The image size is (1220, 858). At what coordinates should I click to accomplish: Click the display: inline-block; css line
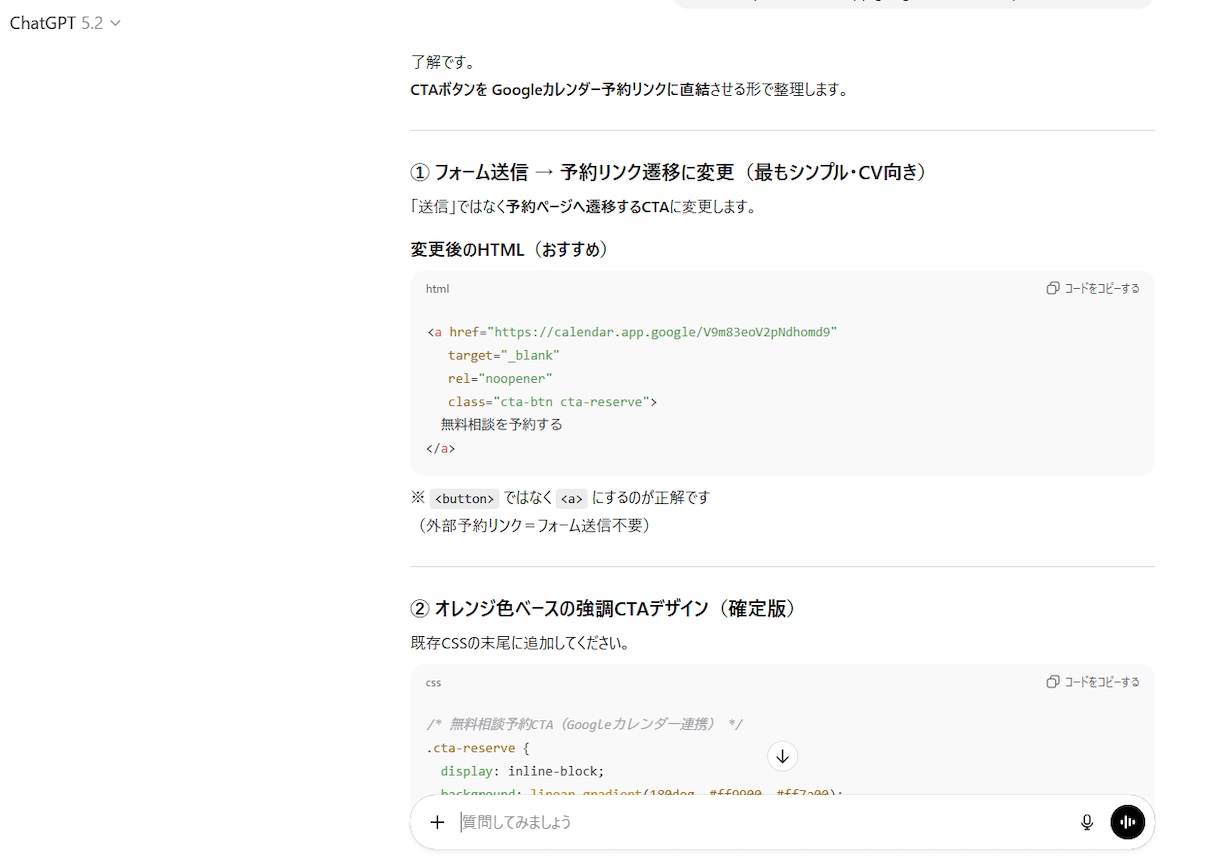tap(522, 771)
